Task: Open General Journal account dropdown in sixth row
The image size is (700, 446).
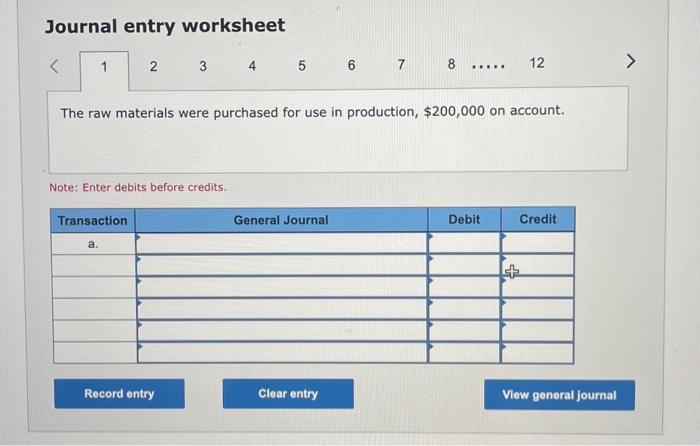Action: [x=283, y=352]
